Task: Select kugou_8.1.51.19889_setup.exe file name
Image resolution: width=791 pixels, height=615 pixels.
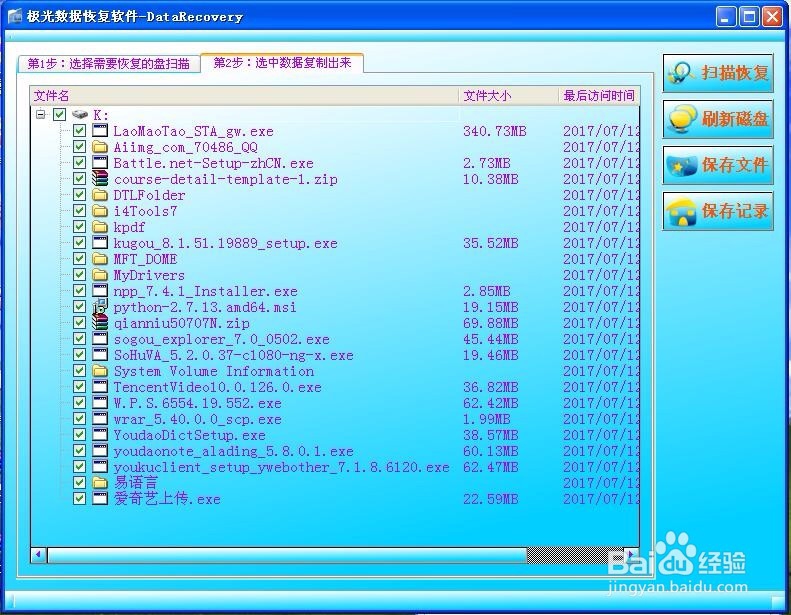Action: (x=225, y=243)
